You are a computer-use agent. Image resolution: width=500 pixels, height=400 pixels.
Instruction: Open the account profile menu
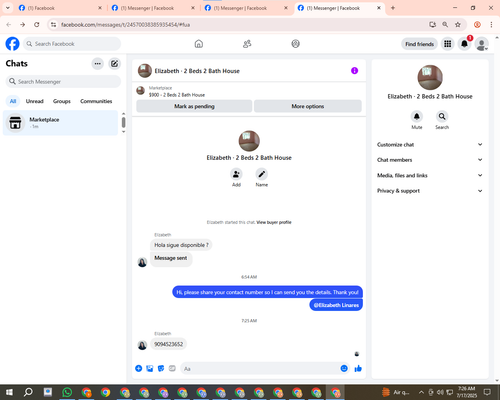(x=482, y=44)
